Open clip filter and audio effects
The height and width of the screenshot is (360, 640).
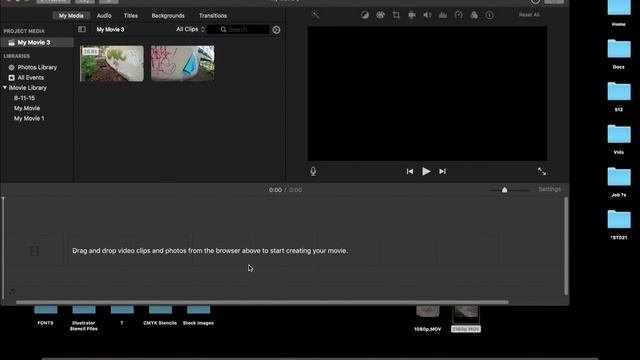tap(474, 15)
